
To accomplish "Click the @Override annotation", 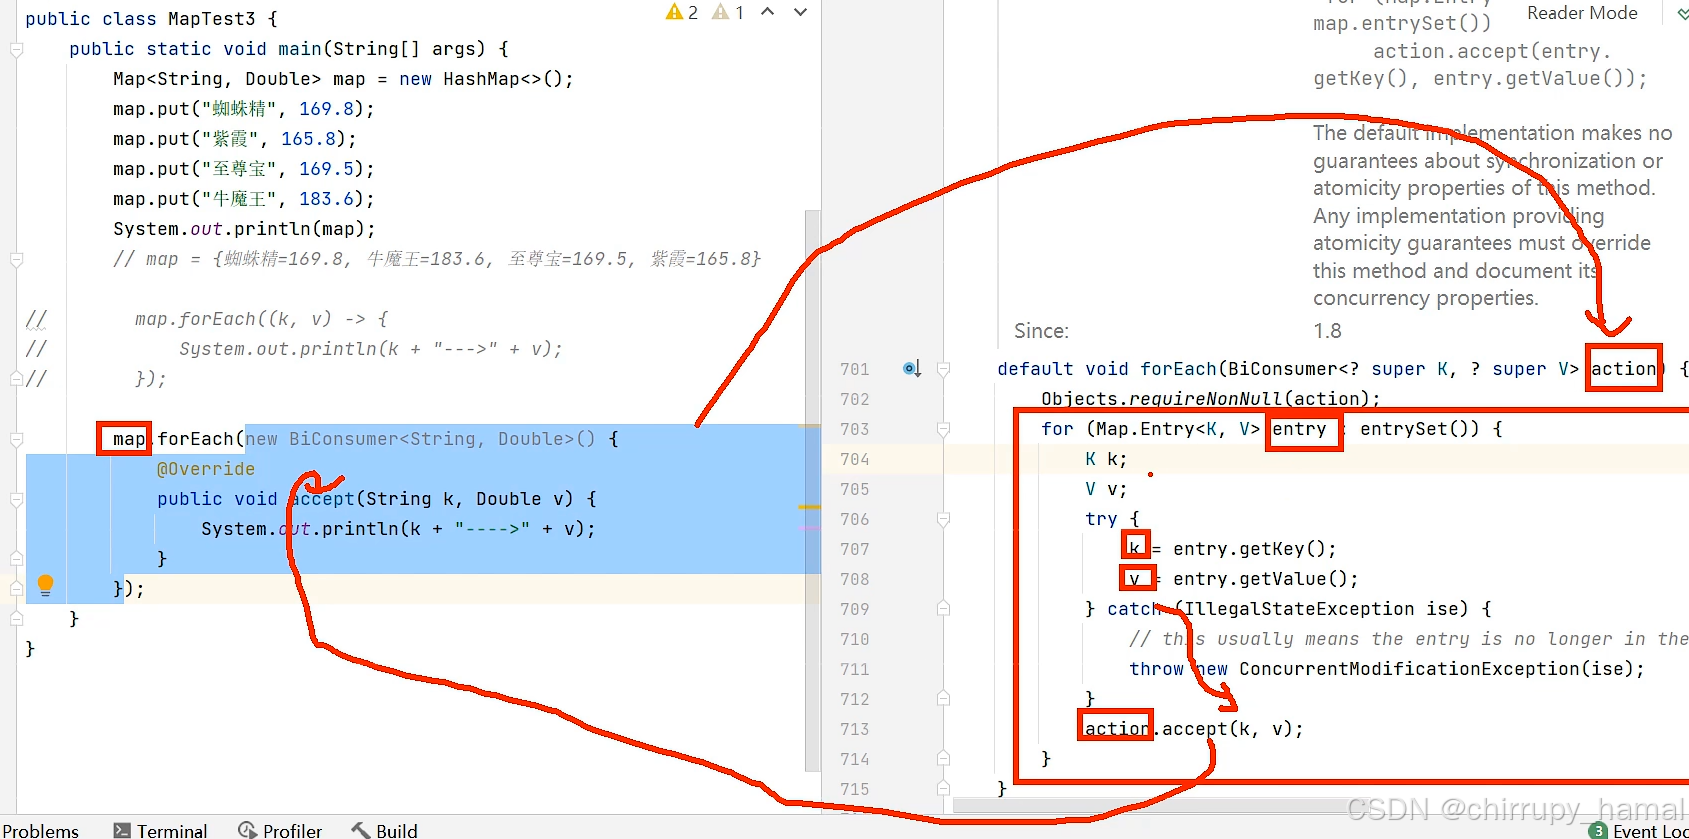I will [206, 469].
